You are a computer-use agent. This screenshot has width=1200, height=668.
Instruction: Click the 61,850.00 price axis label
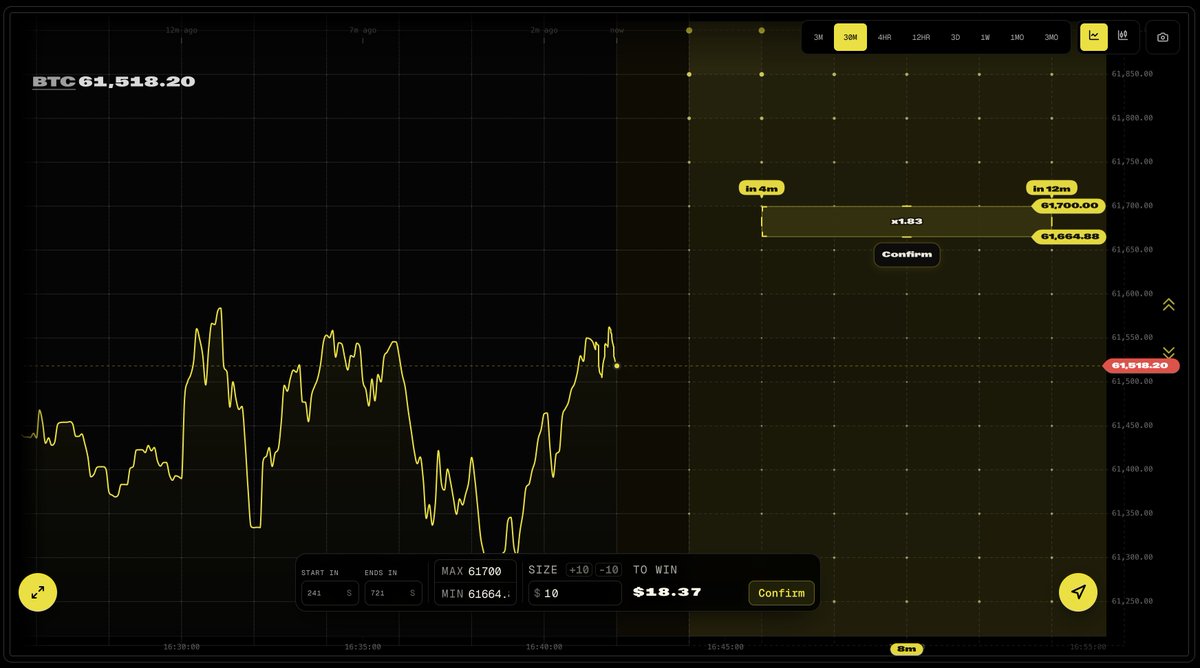tap(1132, 74)
